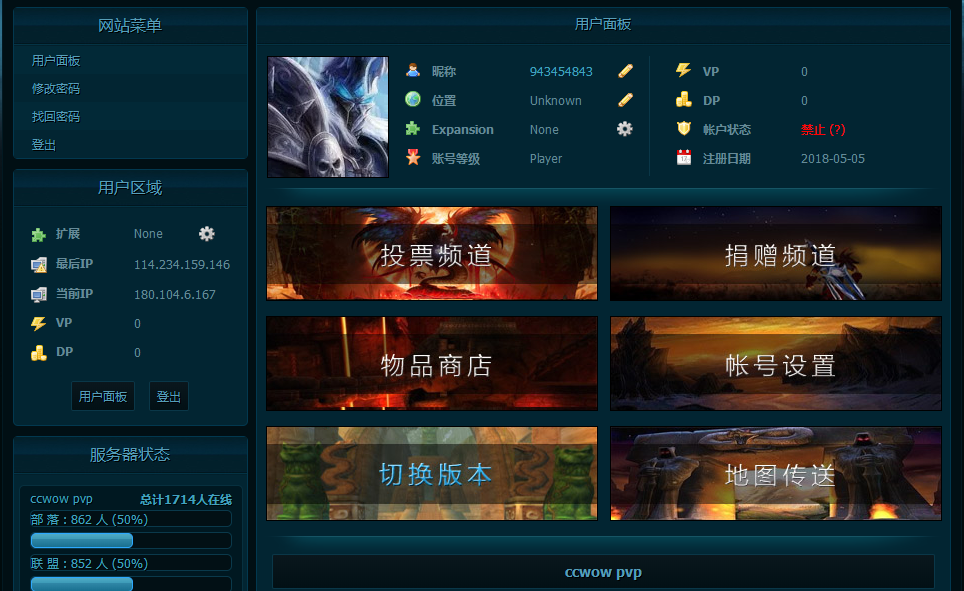
Task: Click the calendar registration date icon
Action: pyautogui.click(x=684, y=158)
